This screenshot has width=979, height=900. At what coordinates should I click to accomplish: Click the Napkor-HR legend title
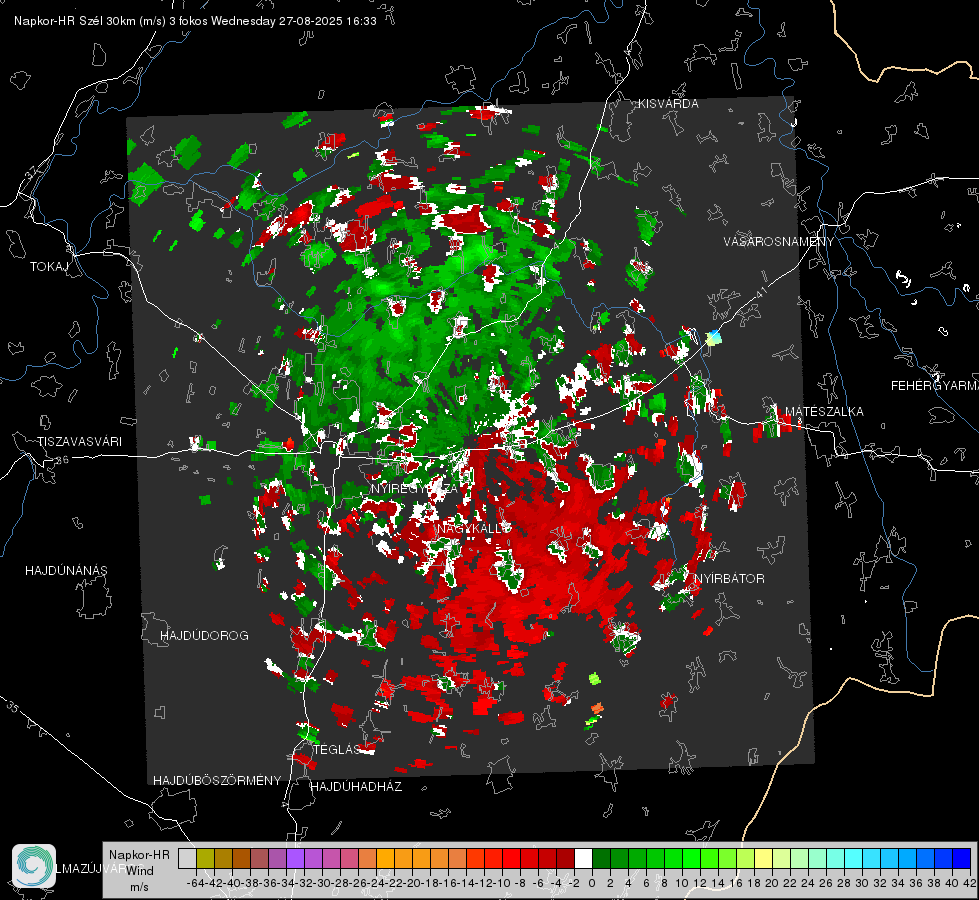pos(139,855)
